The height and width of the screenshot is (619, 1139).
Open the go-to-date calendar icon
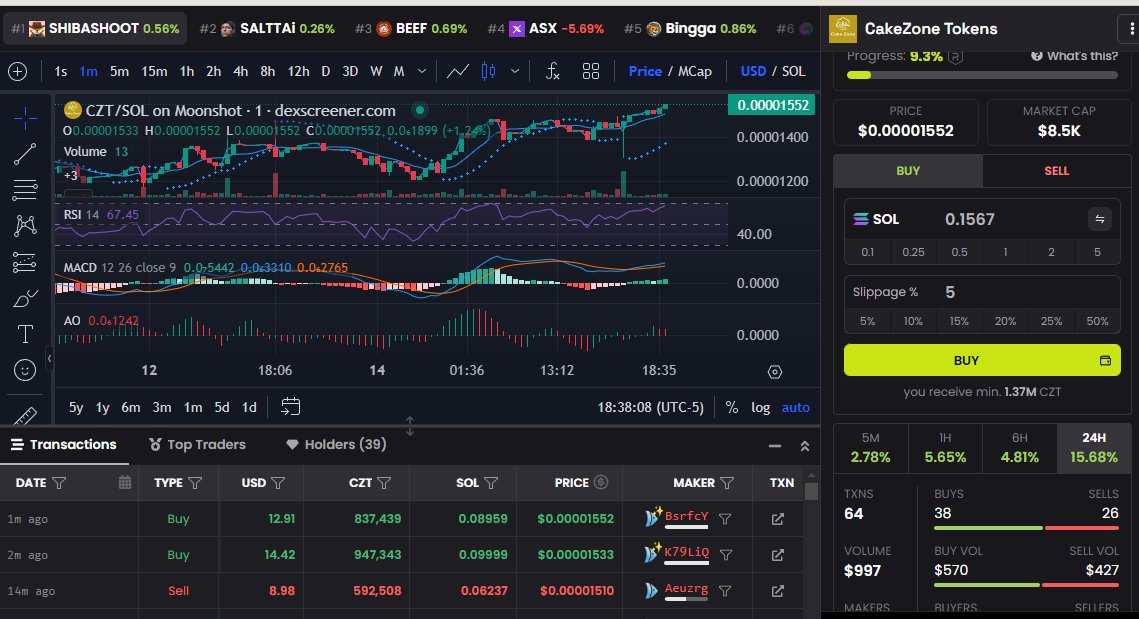click(x=291, y=407)
